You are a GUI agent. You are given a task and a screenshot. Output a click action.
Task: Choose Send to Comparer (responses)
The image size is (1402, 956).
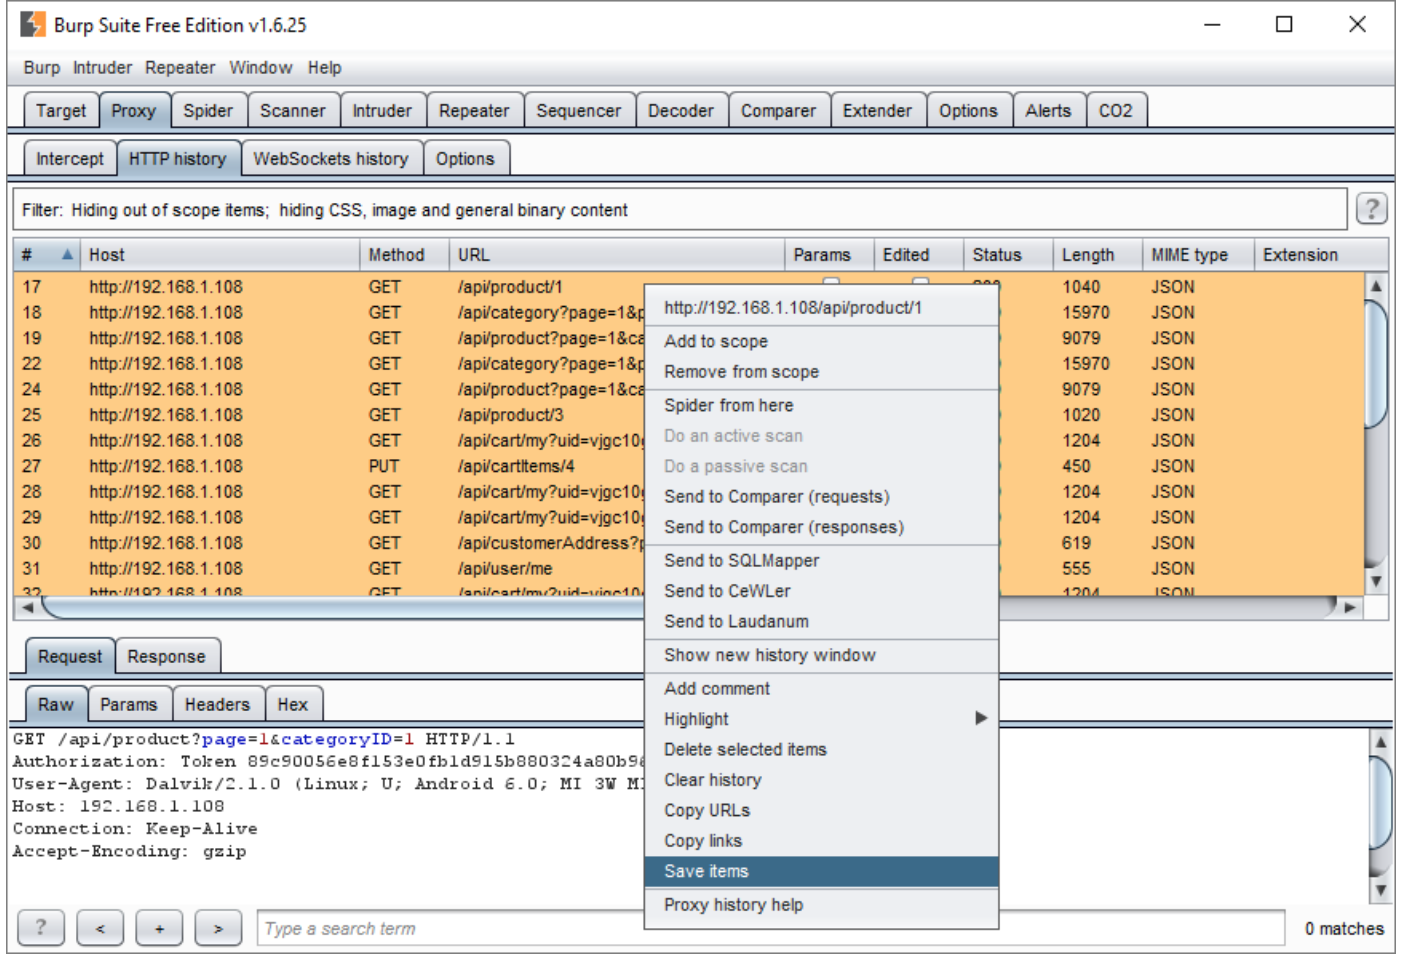tap(821, 527)
